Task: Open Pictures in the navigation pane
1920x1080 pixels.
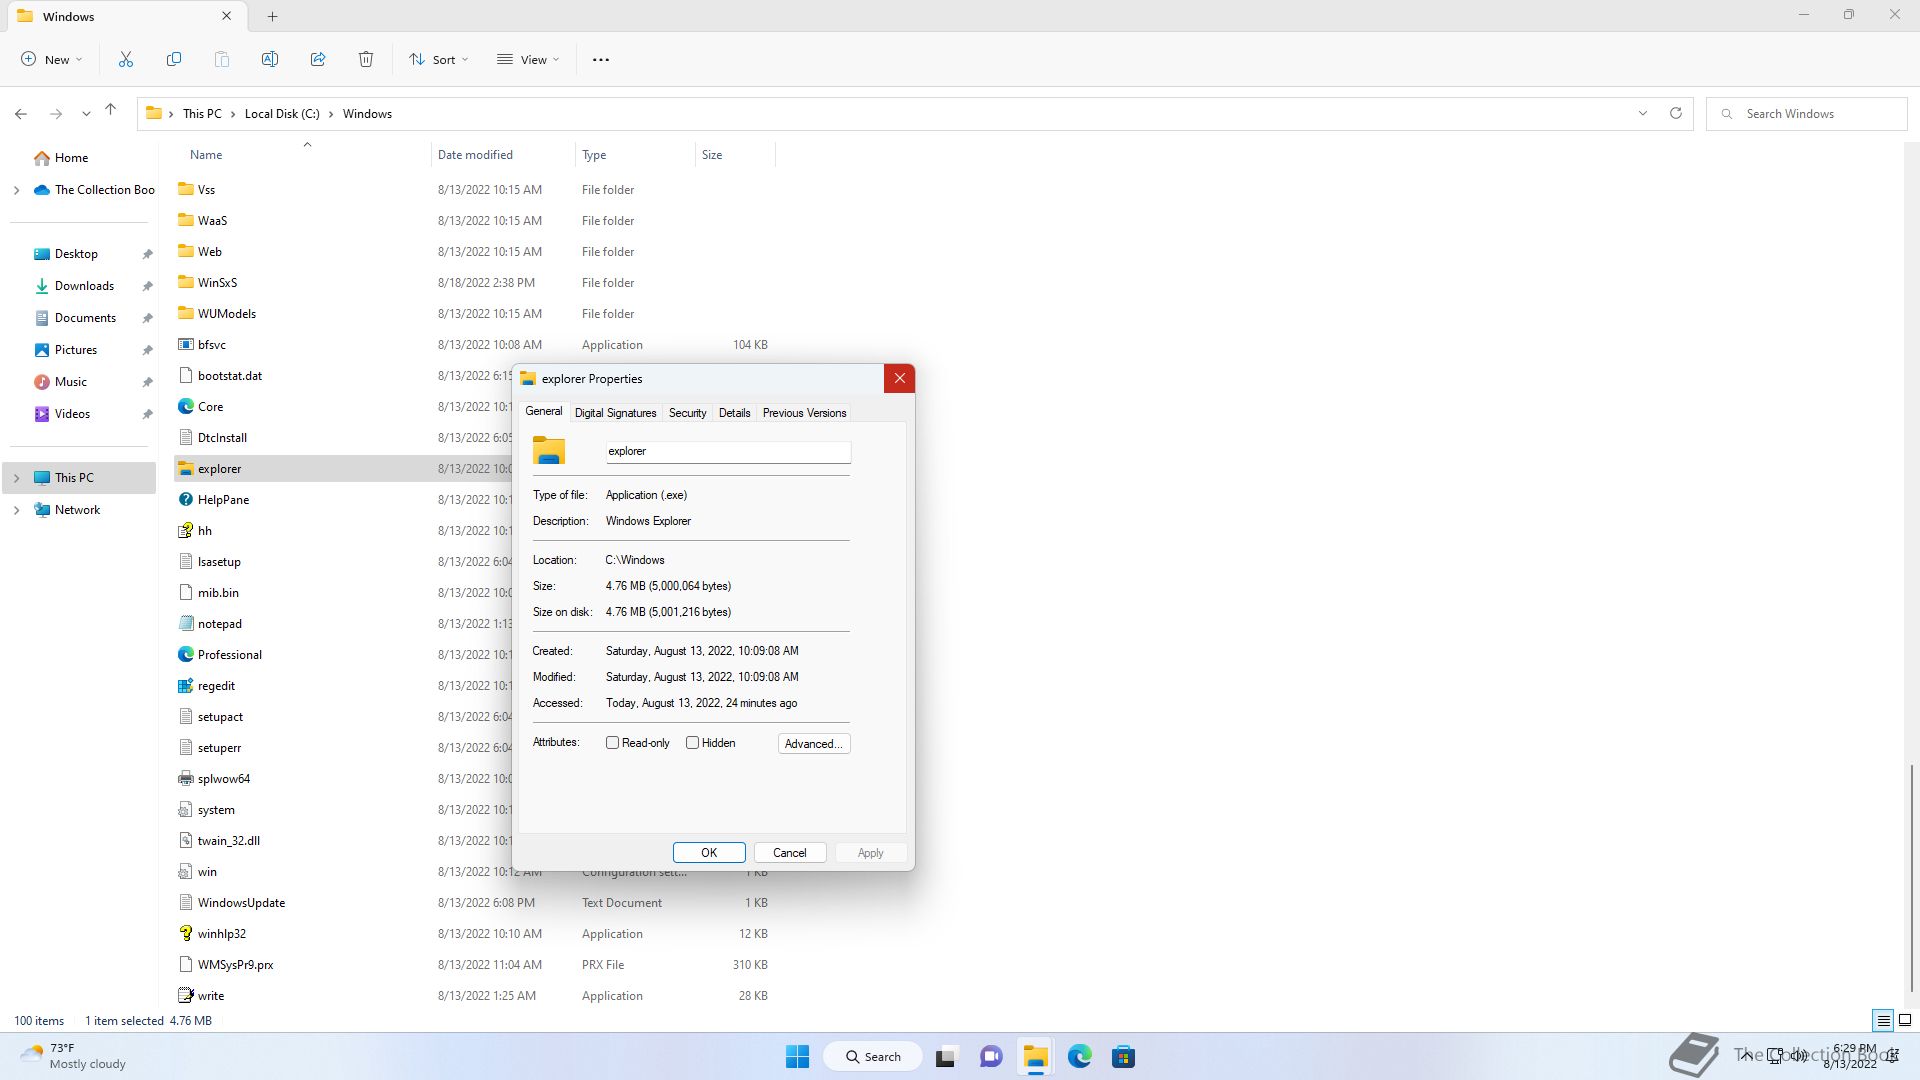Action: click(x=76, y=350)
